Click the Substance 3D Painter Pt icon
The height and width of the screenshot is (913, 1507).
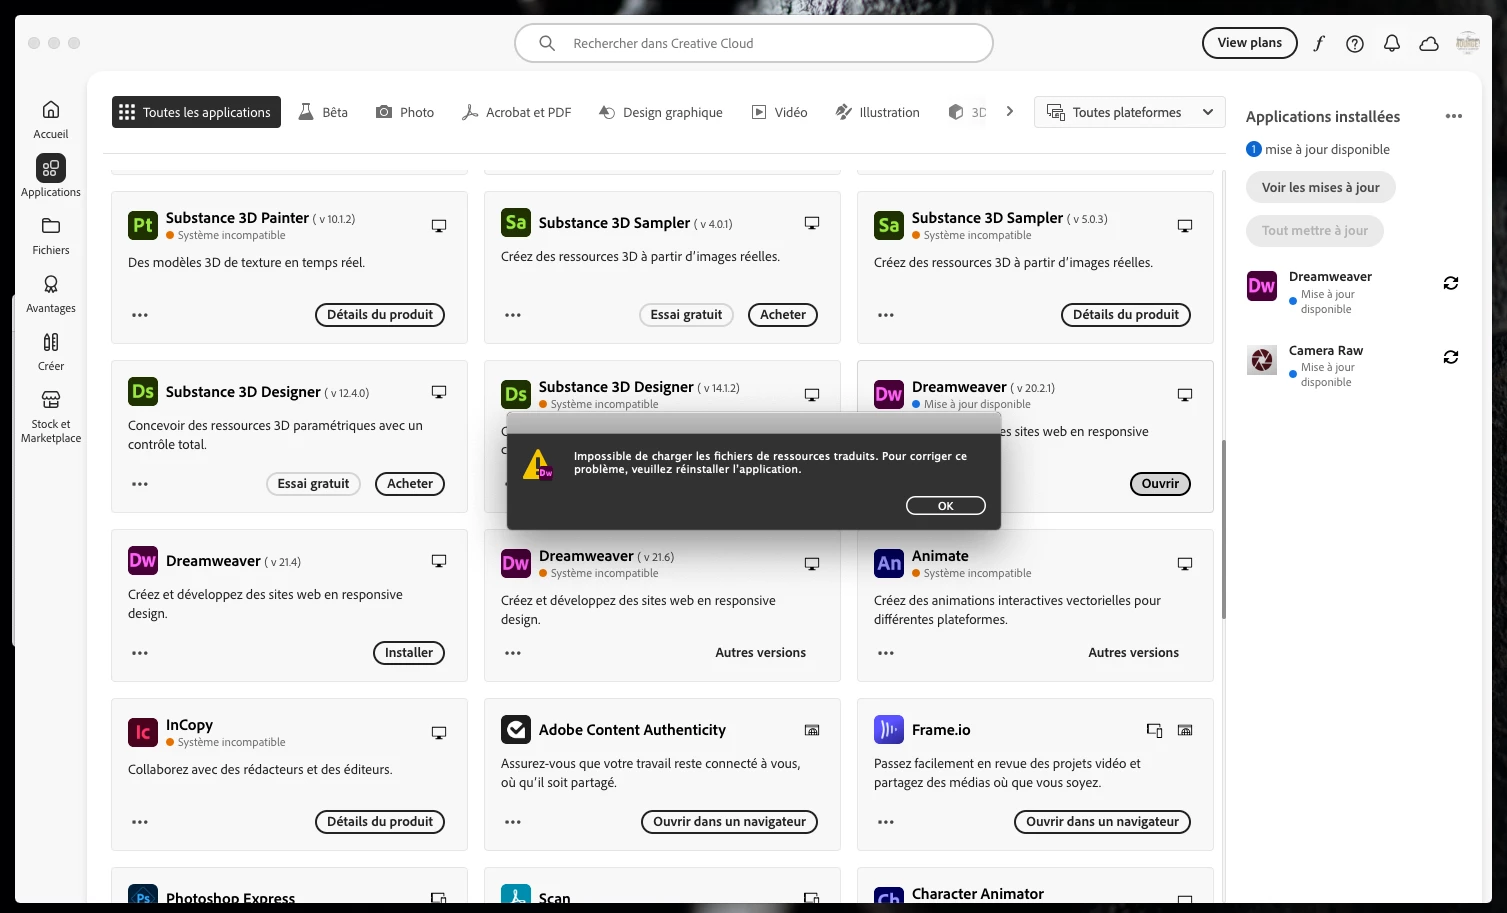[x=143, y=225]
